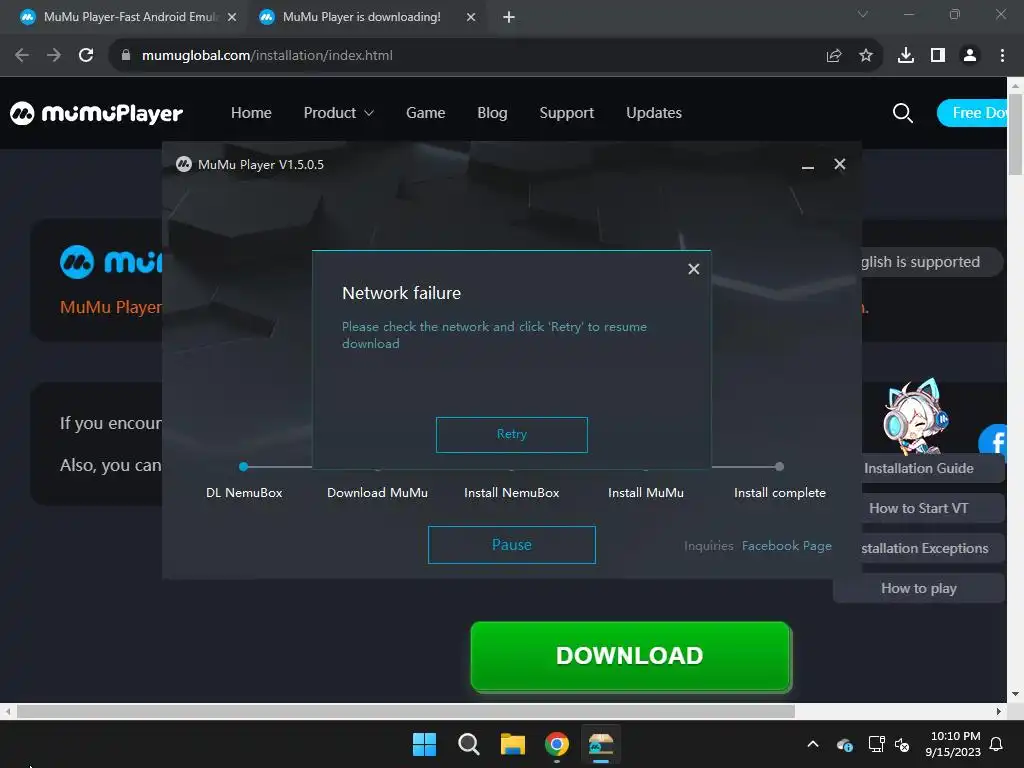
Task: Switch to MuMu Player is downloading tab
Action: (x=360, y=17)
